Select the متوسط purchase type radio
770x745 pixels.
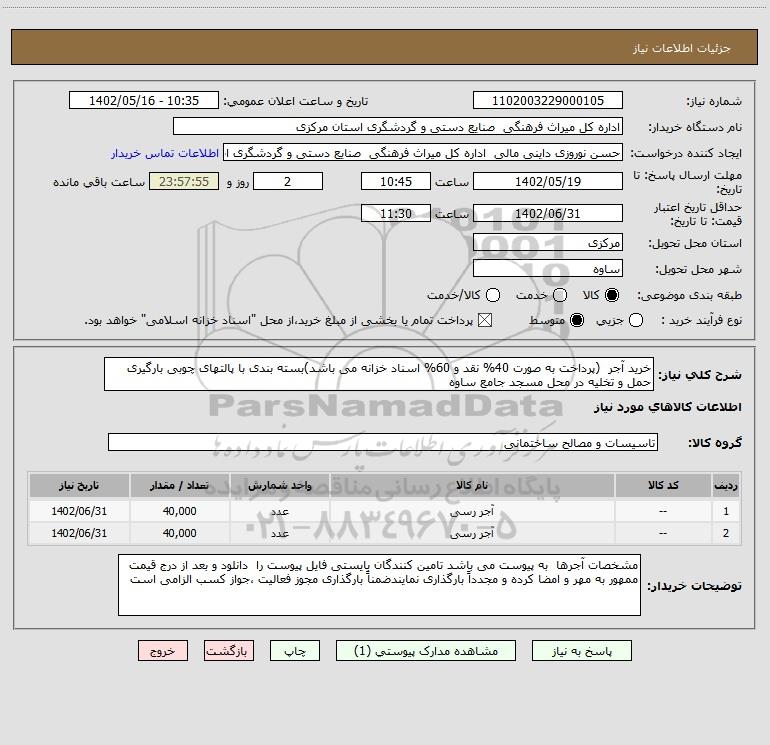(577, 320)
